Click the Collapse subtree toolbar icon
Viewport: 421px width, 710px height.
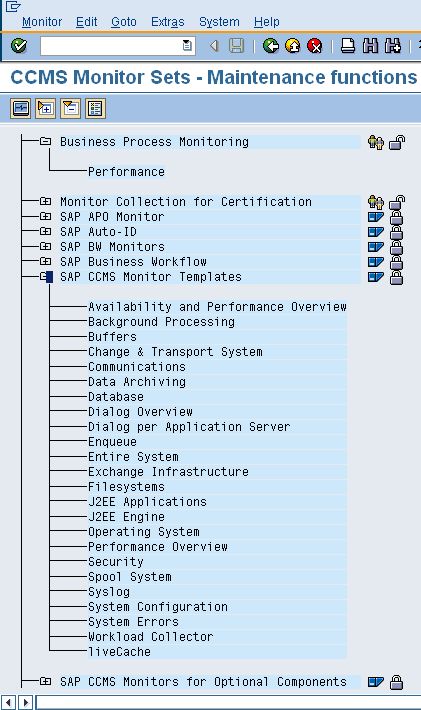click(x=70, y=108)
